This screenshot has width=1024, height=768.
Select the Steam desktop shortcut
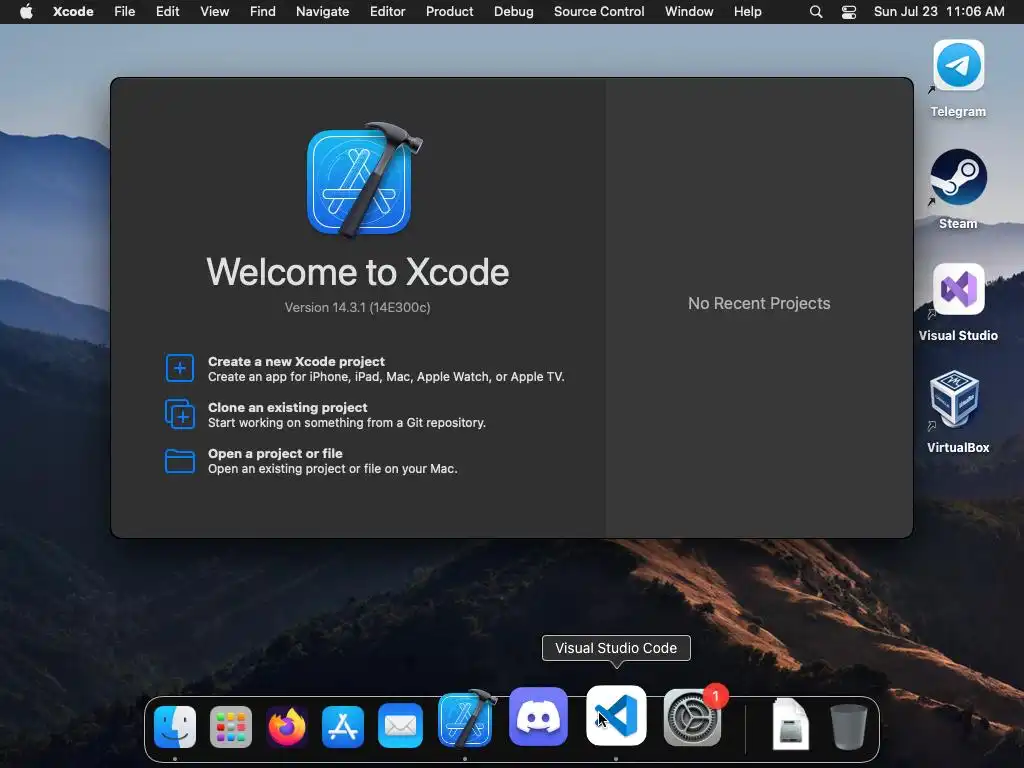click(958, 189)
